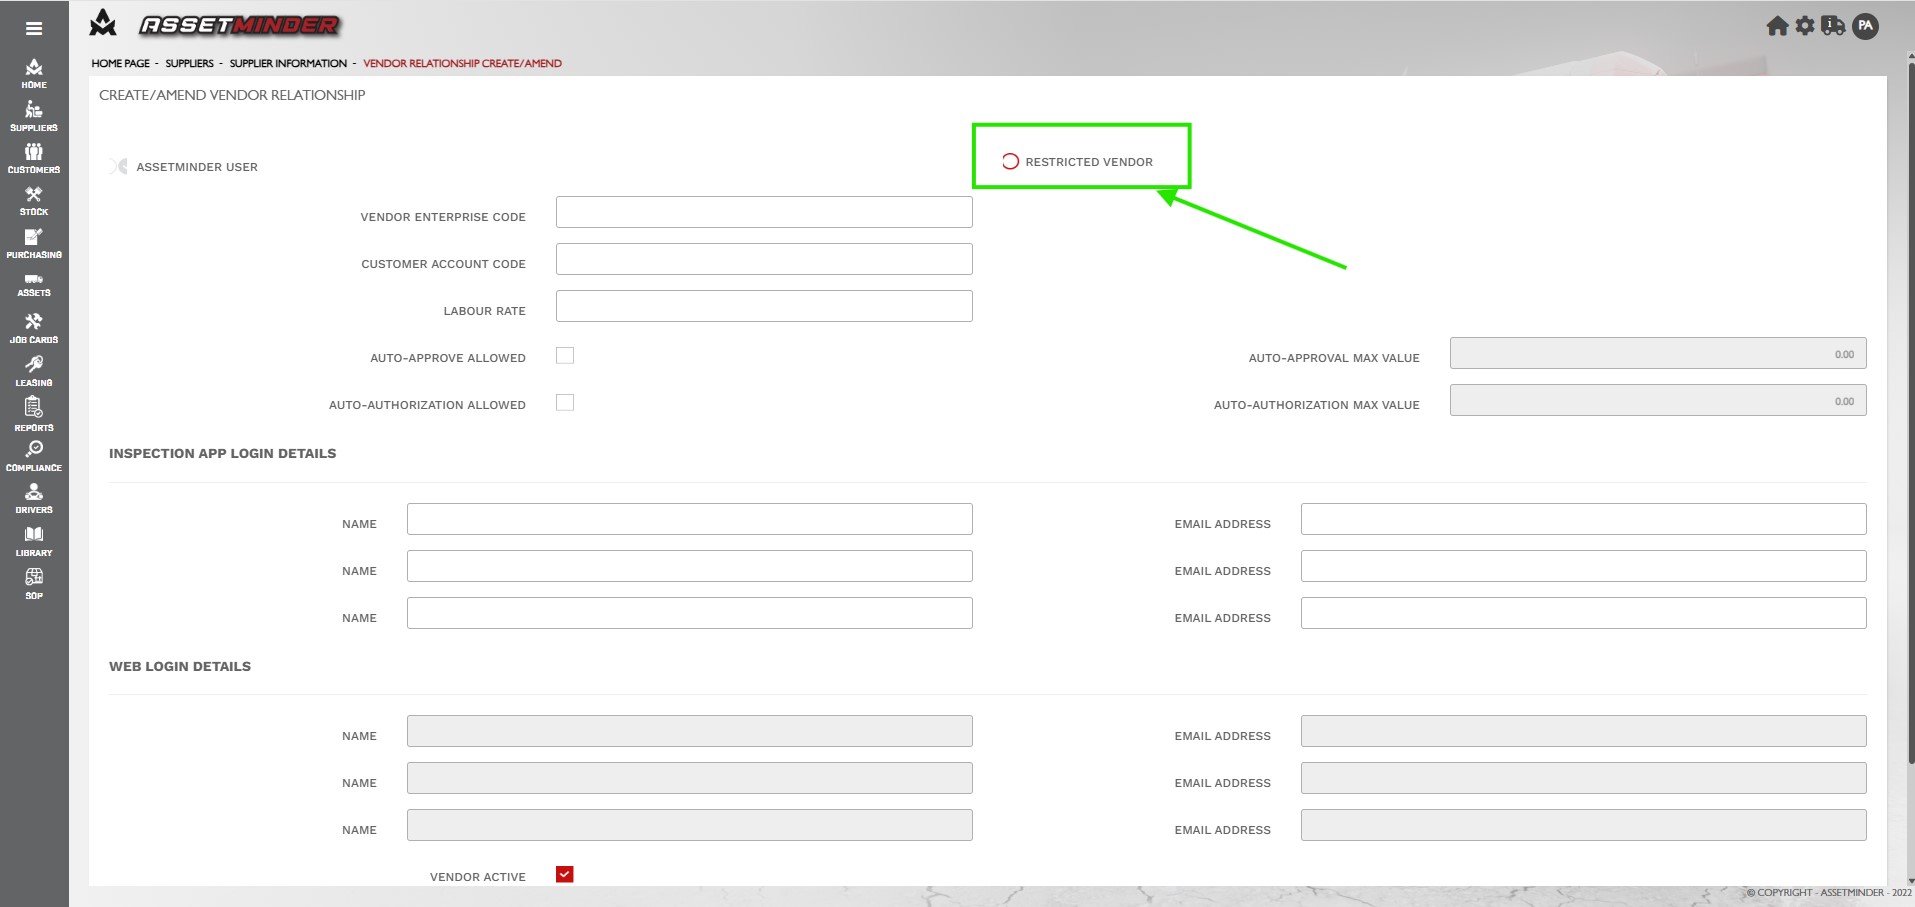
Task: Go to Suppliers in the sidebar
Action: tap(34, 116)
